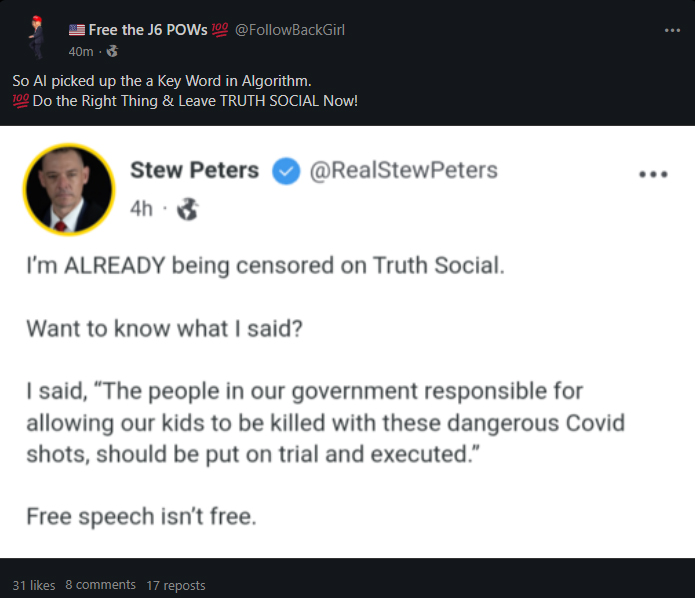Click the globe icon next to 4h
The image size is (695, 598).
click(187, 210)
